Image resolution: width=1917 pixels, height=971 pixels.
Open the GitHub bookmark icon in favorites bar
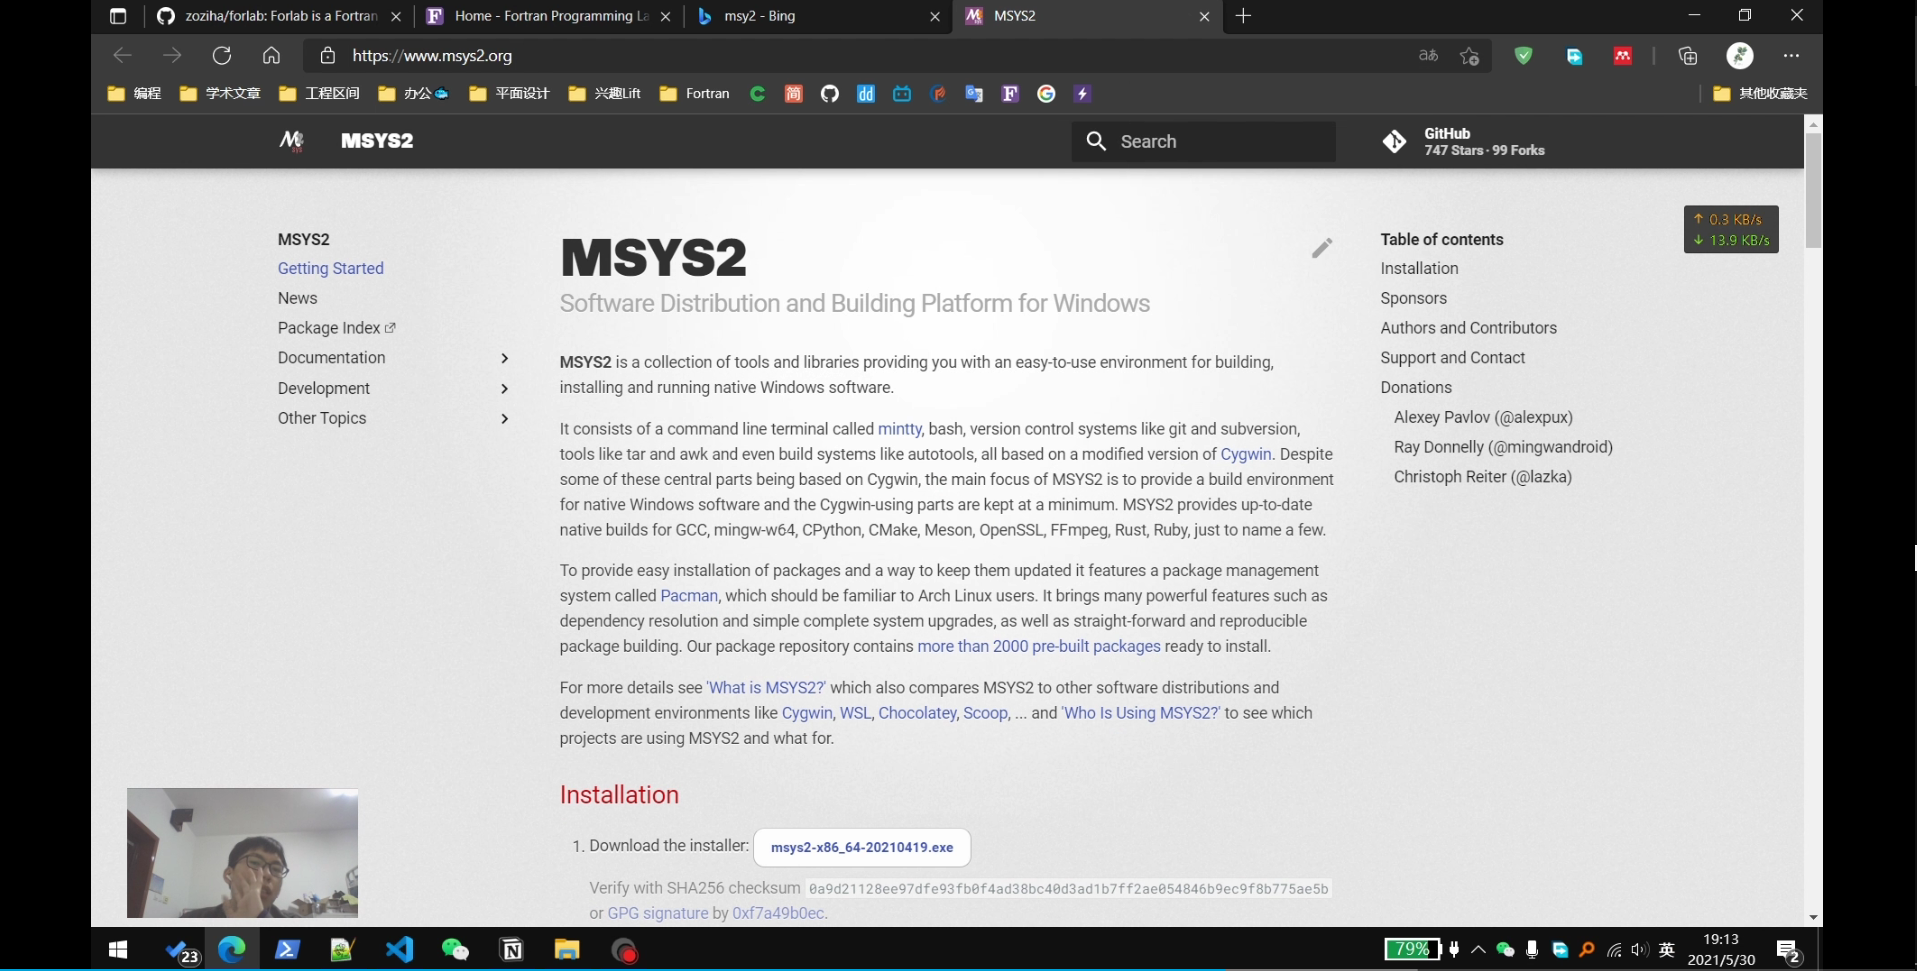pyautogui.click(x=829, y=94)
